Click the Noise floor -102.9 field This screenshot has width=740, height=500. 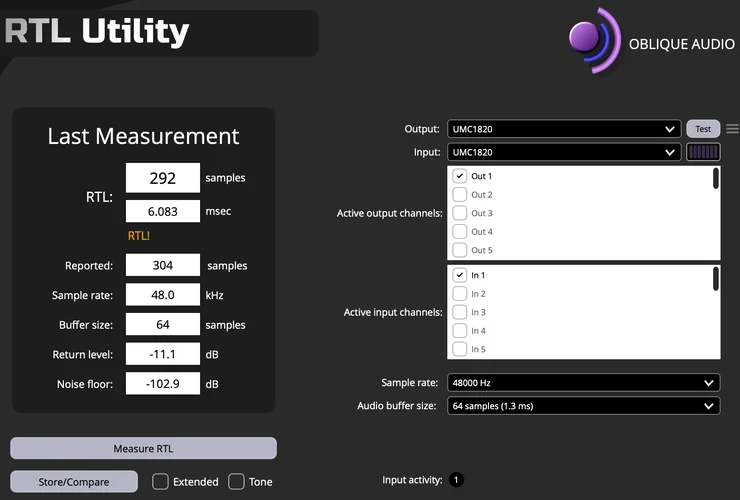coord(163,383)
